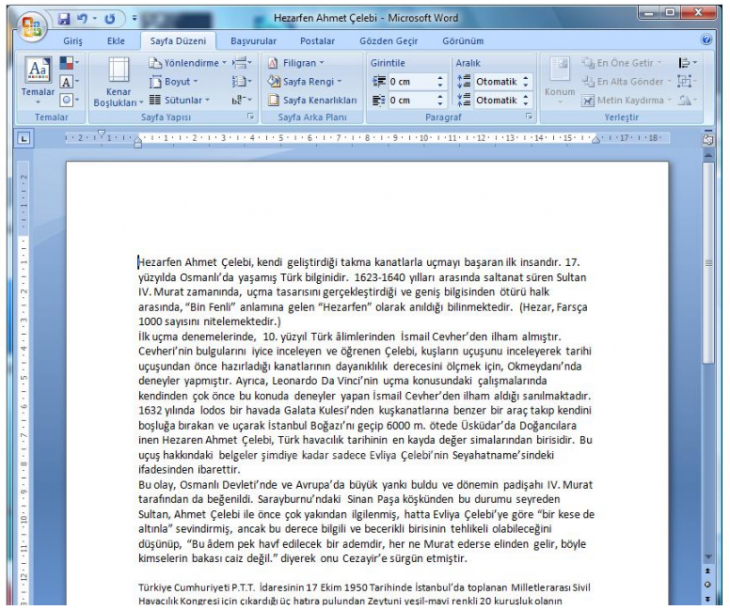Viewport: 730px width, 610px height.
Task: Open the theme colors icon in Temalar group
Action: pos(69,63)
